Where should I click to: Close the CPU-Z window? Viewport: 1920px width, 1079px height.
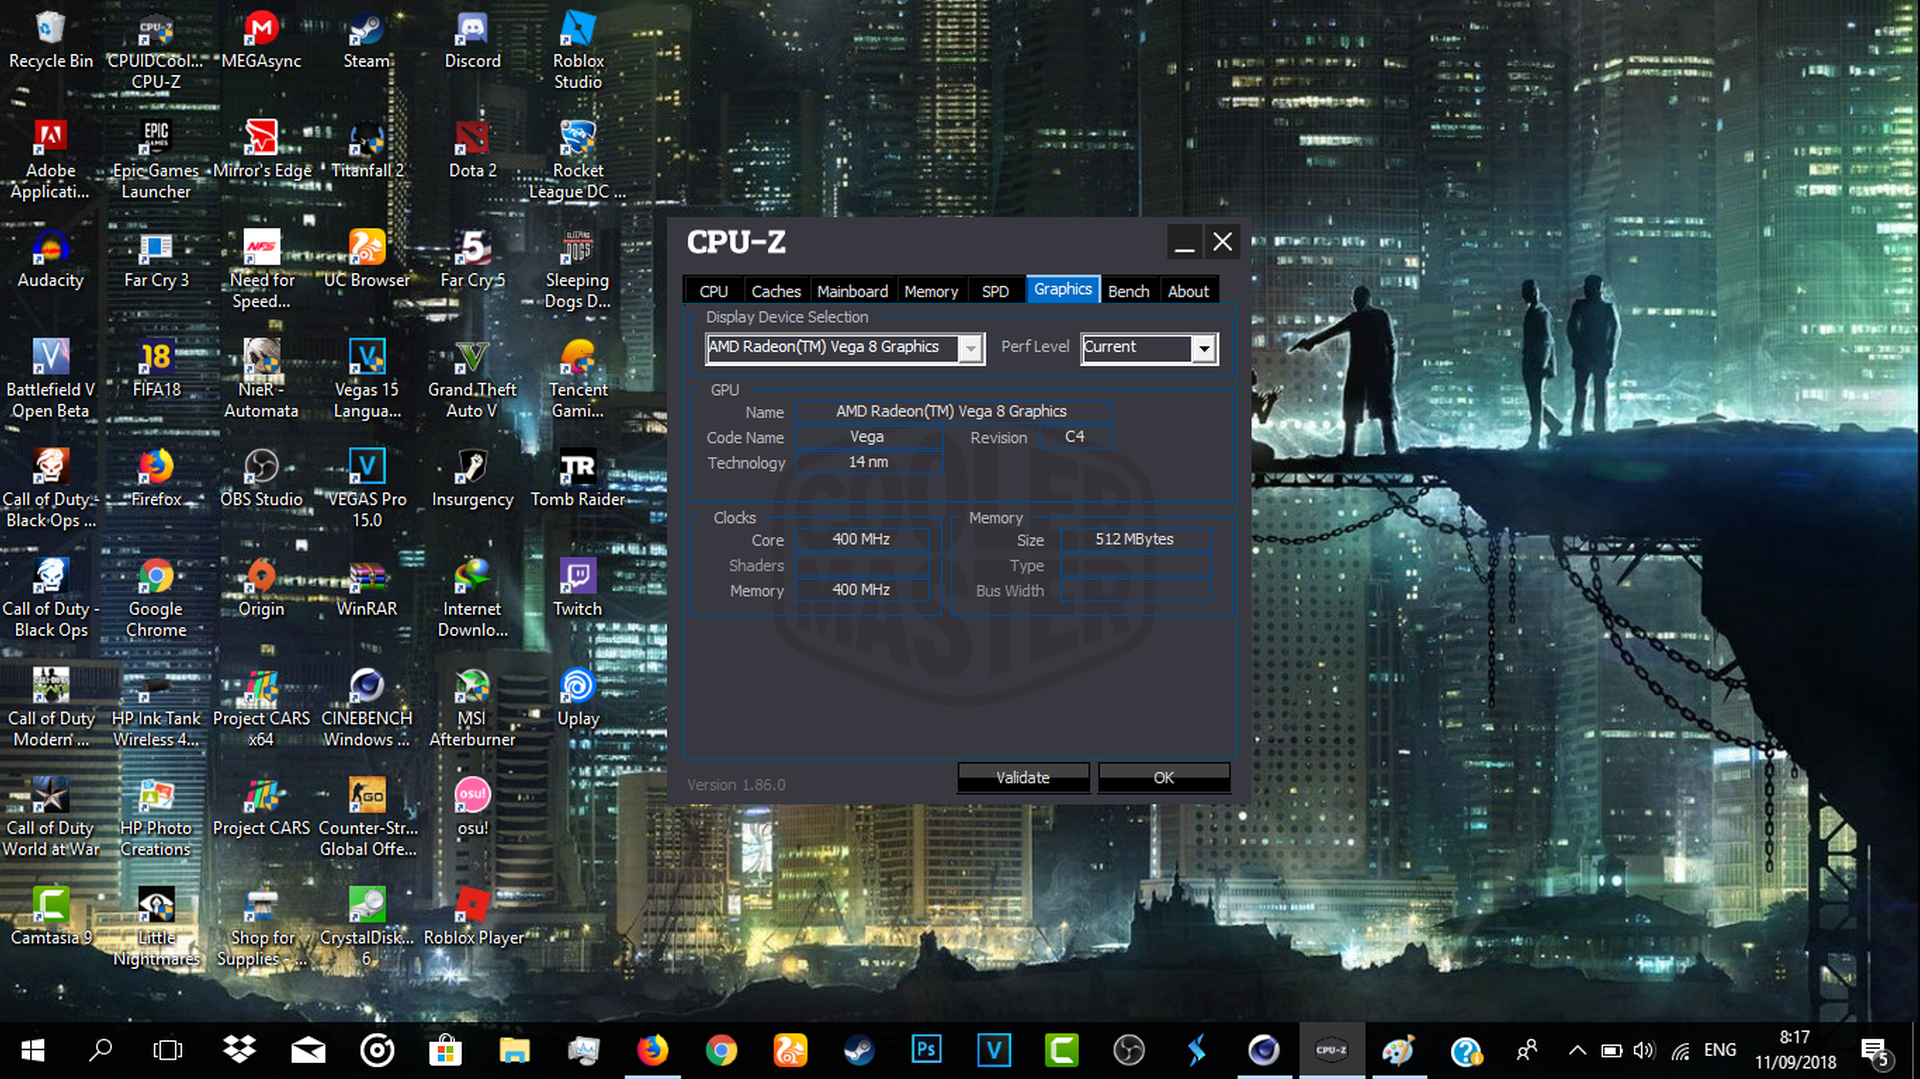tap(1222, 242)
